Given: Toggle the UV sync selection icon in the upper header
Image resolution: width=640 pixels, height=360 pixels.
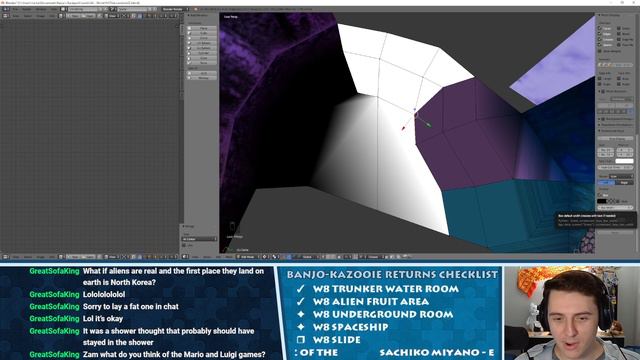Looking at the screenshot, I should click(133, 16).
